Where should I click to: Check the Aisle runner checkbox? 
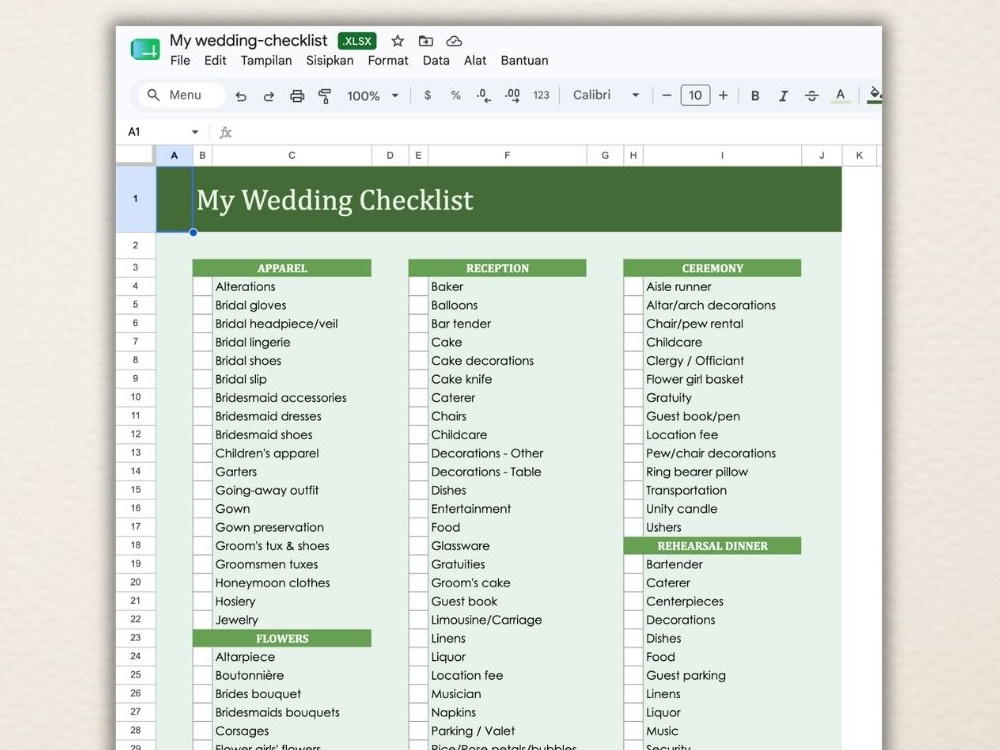click(633, 286)
